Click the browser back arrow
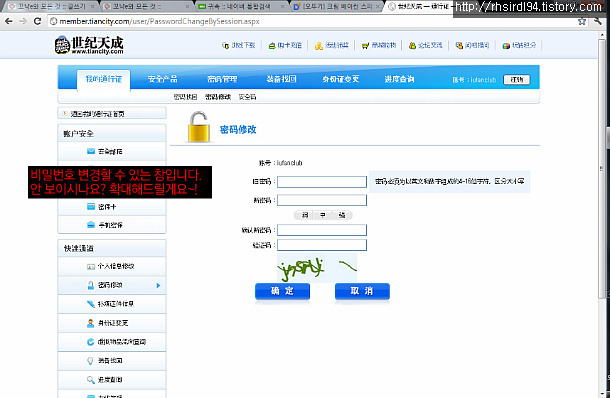 coord(9,21)
